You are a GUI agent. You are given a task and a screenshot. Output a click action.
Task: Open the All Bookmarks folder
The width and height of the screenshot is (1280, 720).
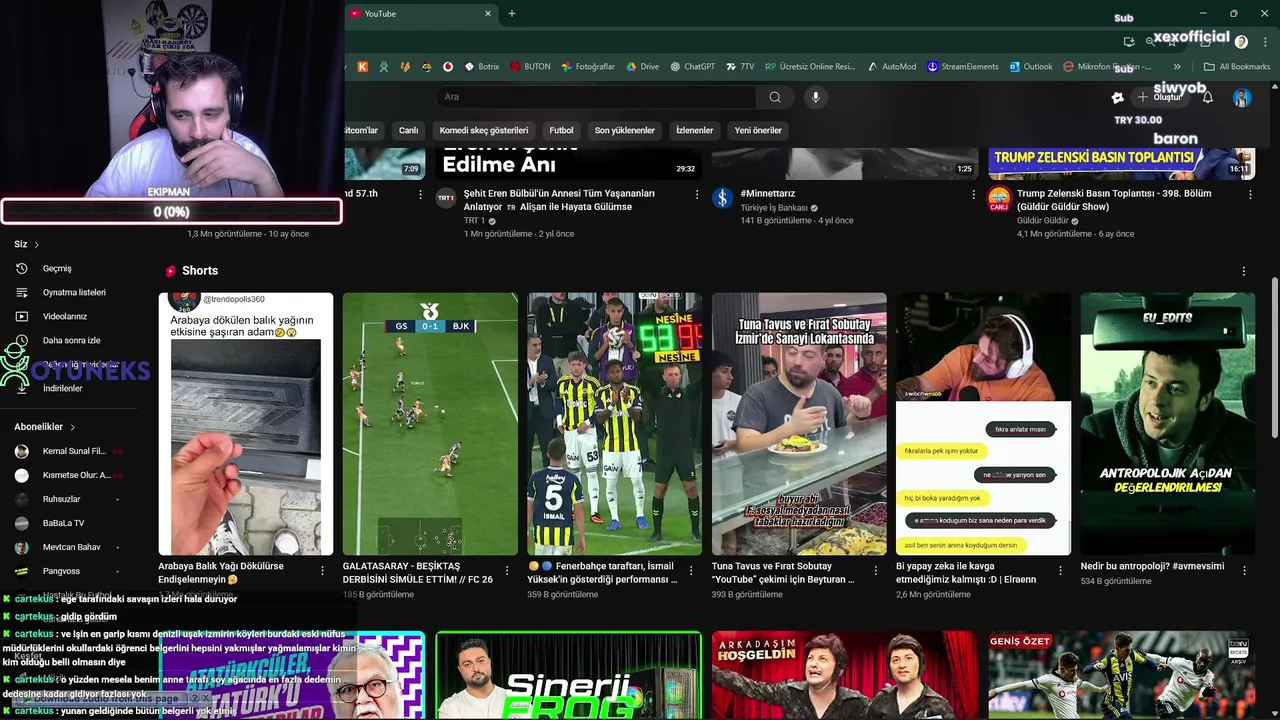click(1237, 67)
